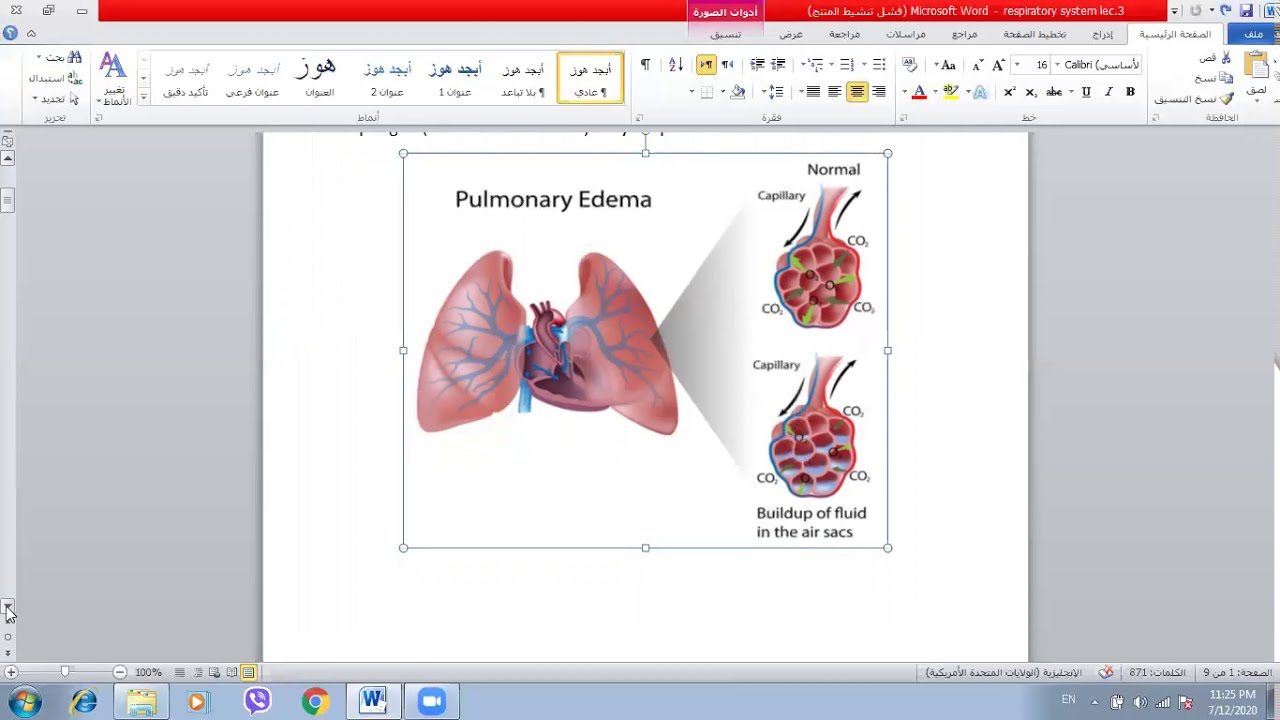Justify the paragraph text
Image resolution: width=1280 pixels, height=720 pixels.
(x=813, y=92)
